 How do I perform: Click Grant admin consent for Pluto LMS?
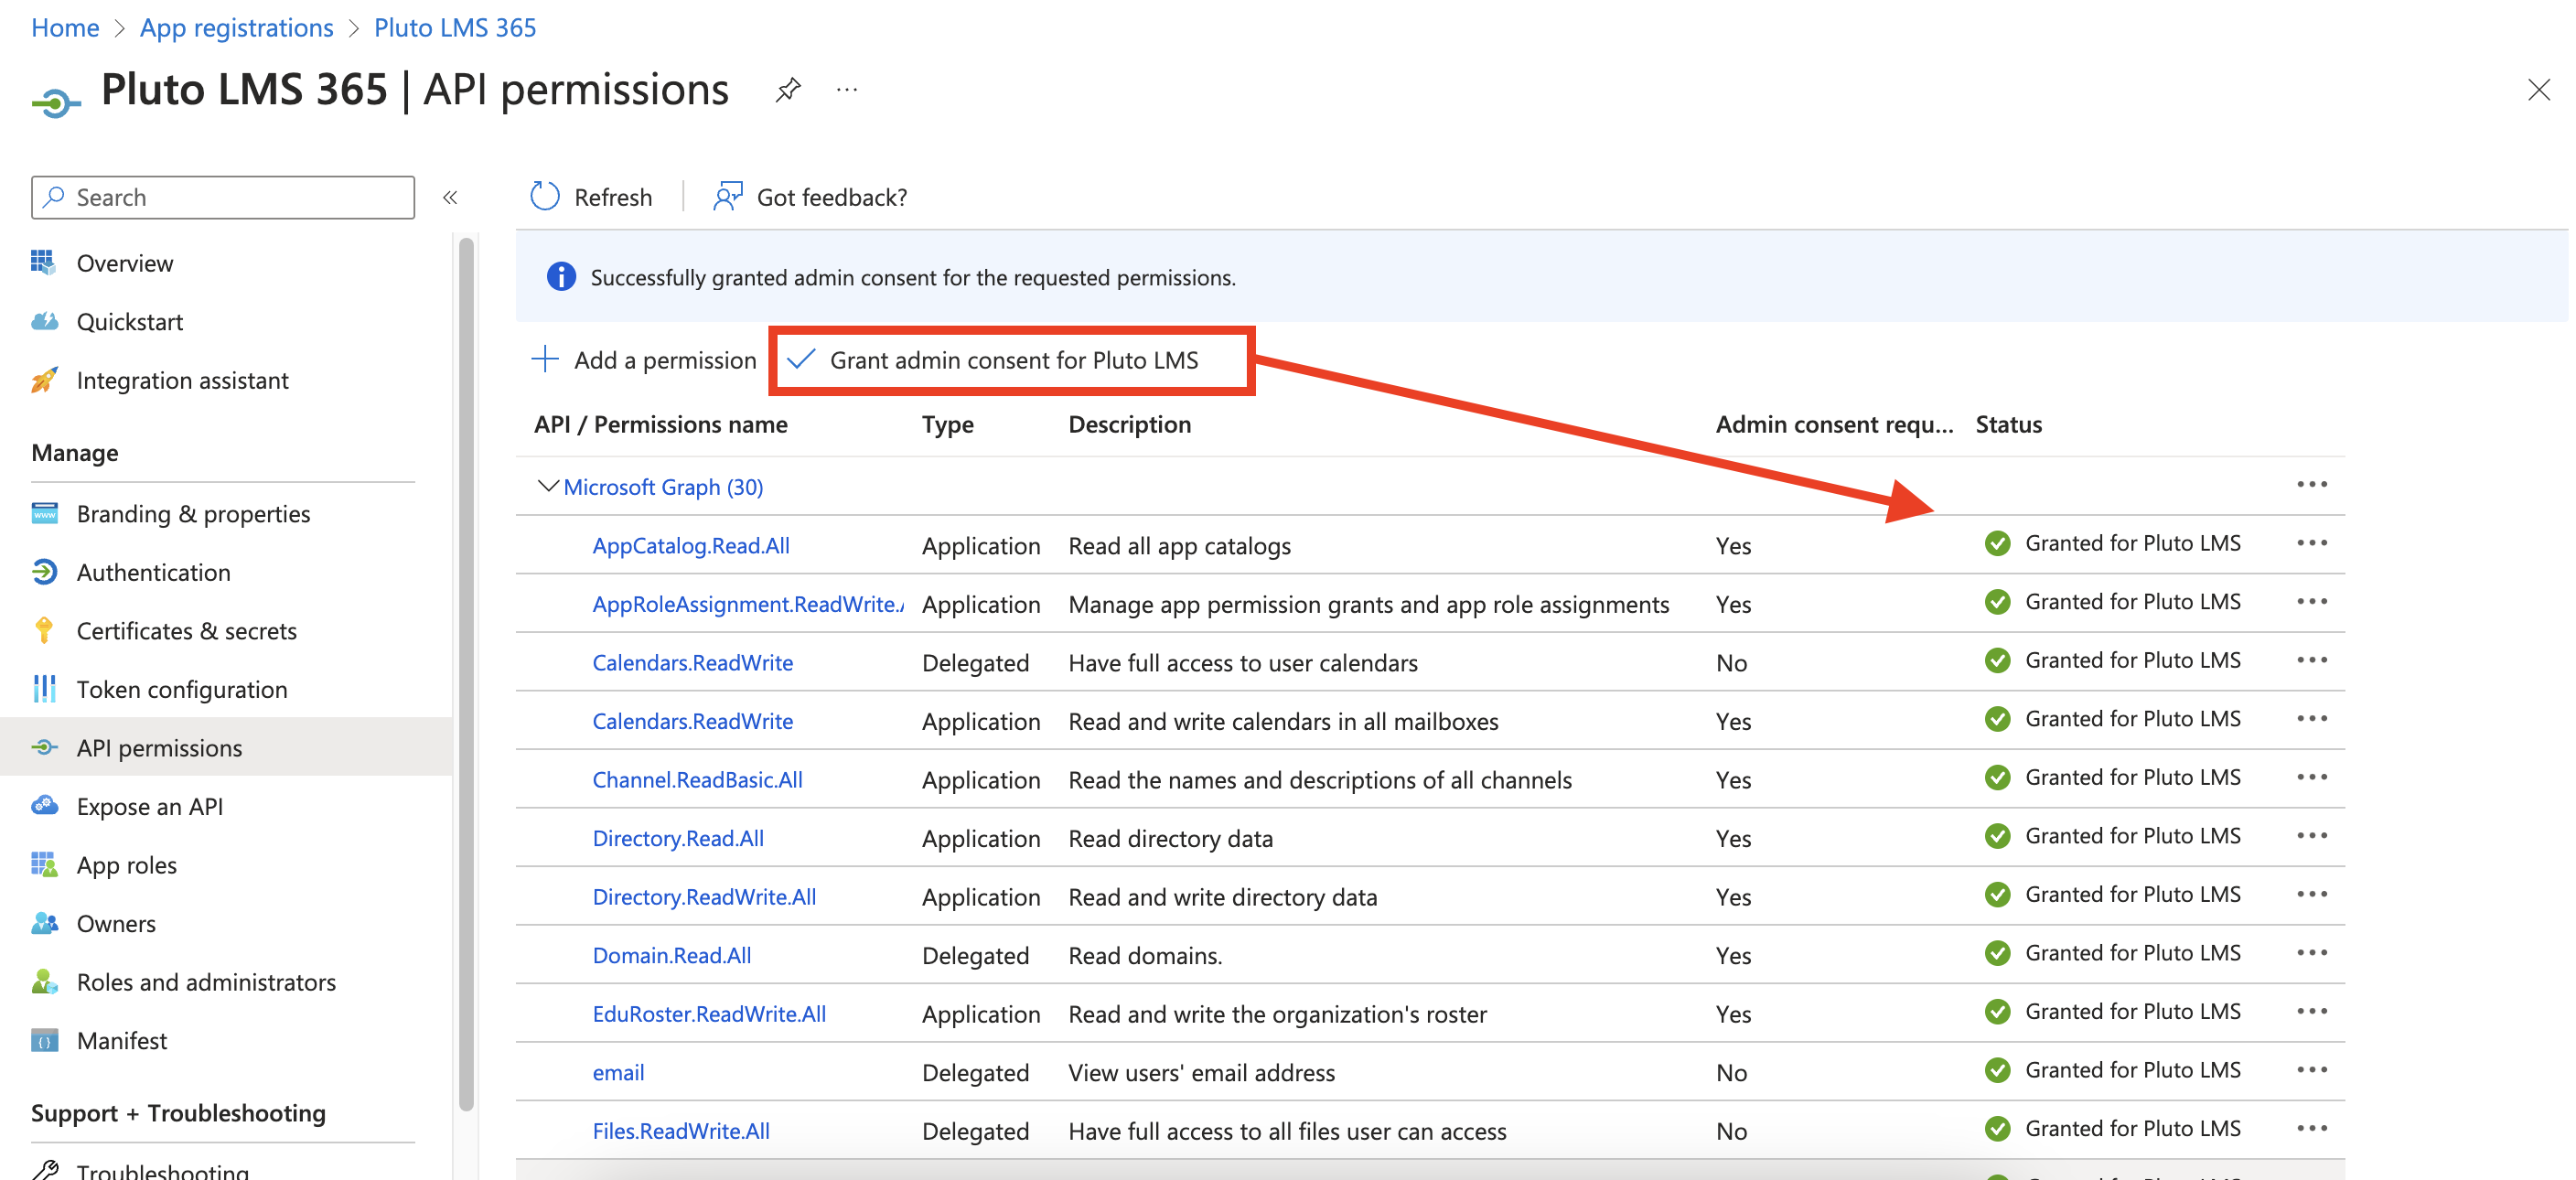point(993,360)
